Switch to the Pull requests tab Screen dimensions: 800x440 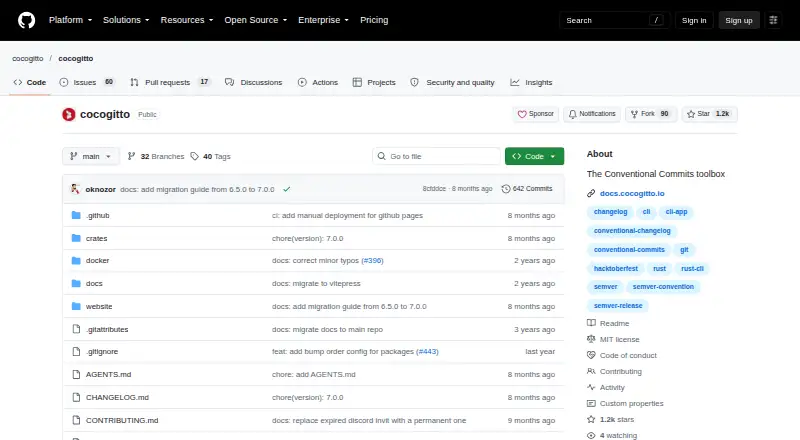[x=170, y=82]
